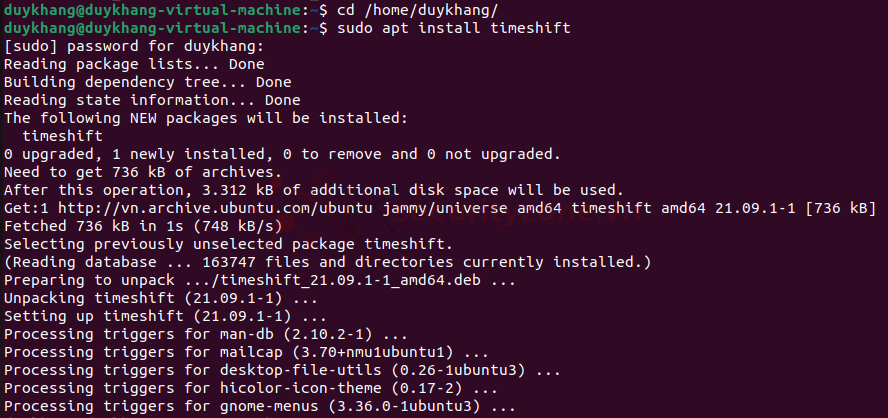The height and width of the screenshot is (418, 888).
Task: Click the http://vn.archive.ubuntu.com/ubuntu URL
Action: tap(215, 208)
